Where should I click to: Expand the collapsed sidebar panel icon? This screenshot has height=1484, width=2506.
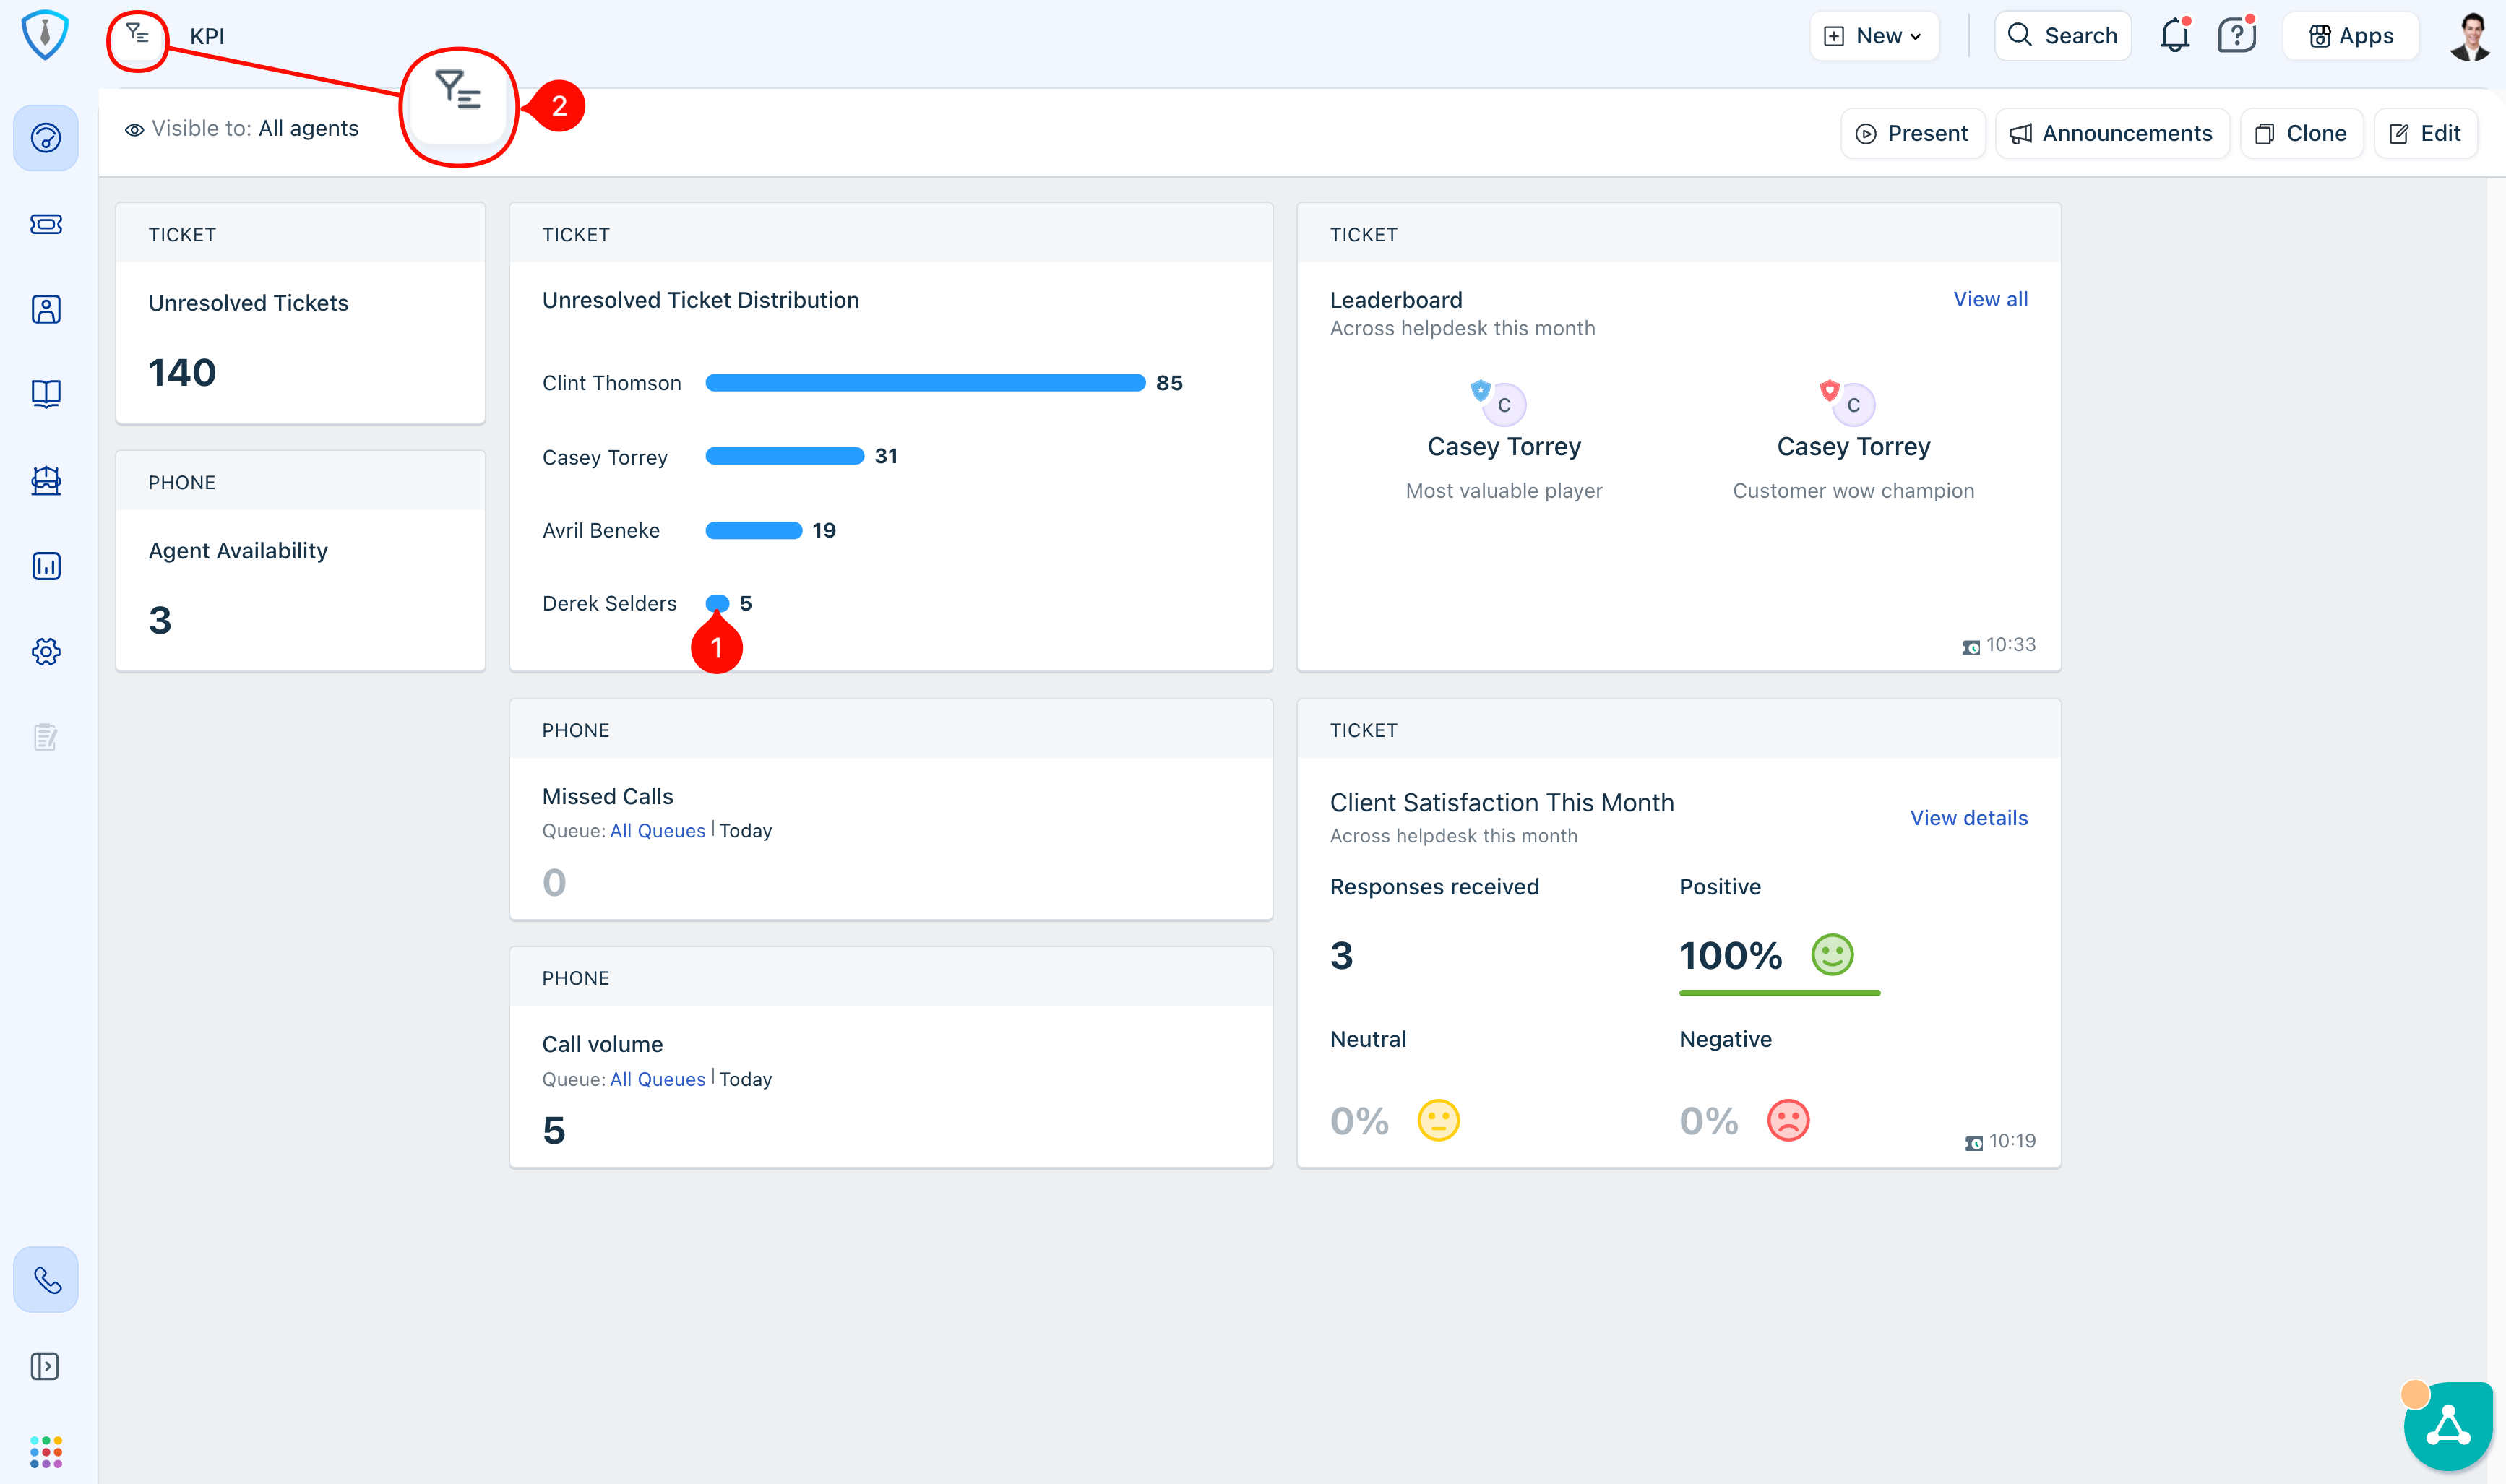[46, 1366]
